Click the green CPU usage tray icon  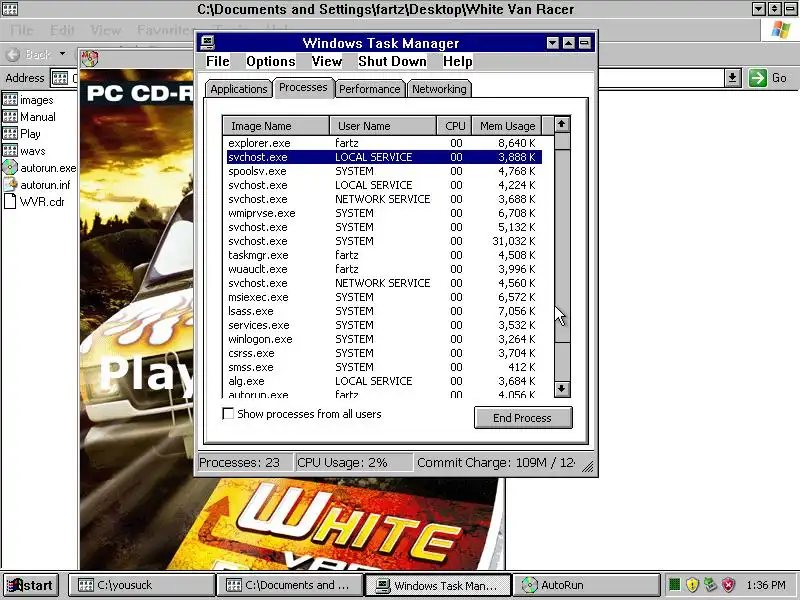click(x=675, y=585)
